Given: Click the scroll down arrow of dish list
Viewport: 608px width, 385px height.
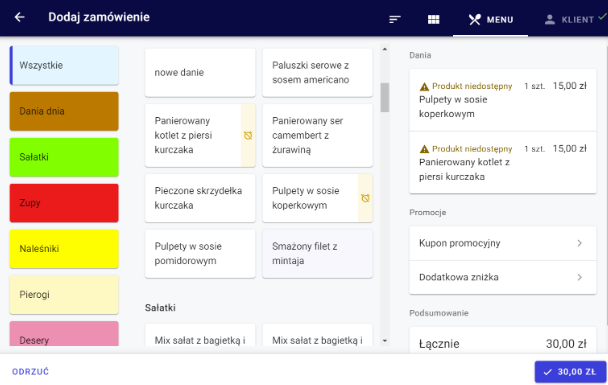Looking at the screenshot, I should click(385, 341).
